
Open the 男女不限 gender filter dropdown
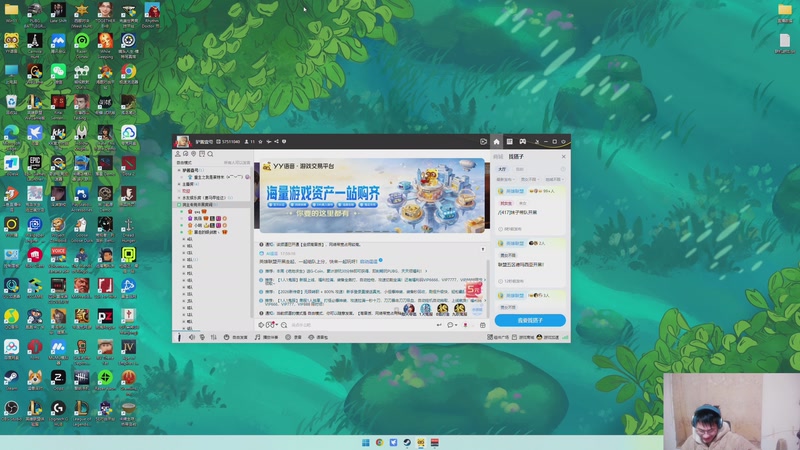(x=530, y=180)
